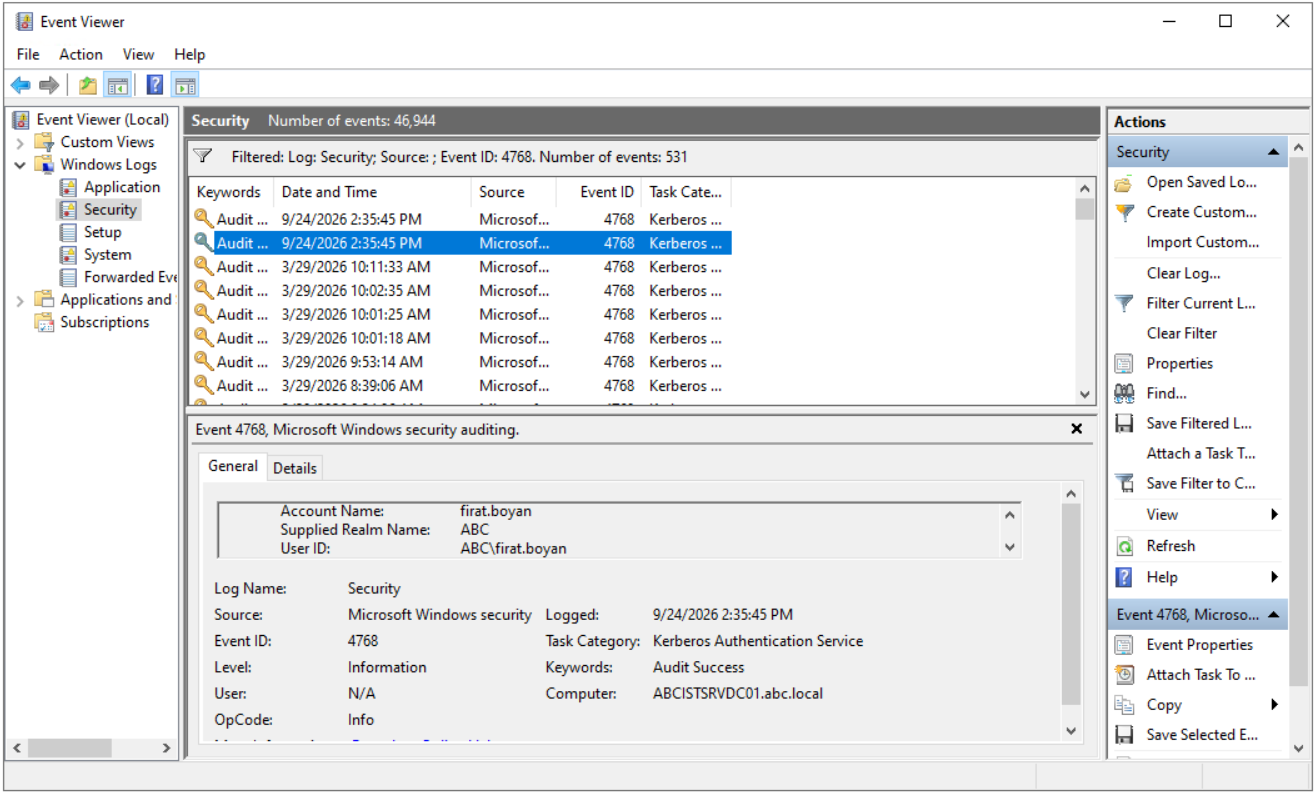The image size is (1316, 793).
Task: Click the Create Custom View funnel icon
Action: pos(1124,212)
